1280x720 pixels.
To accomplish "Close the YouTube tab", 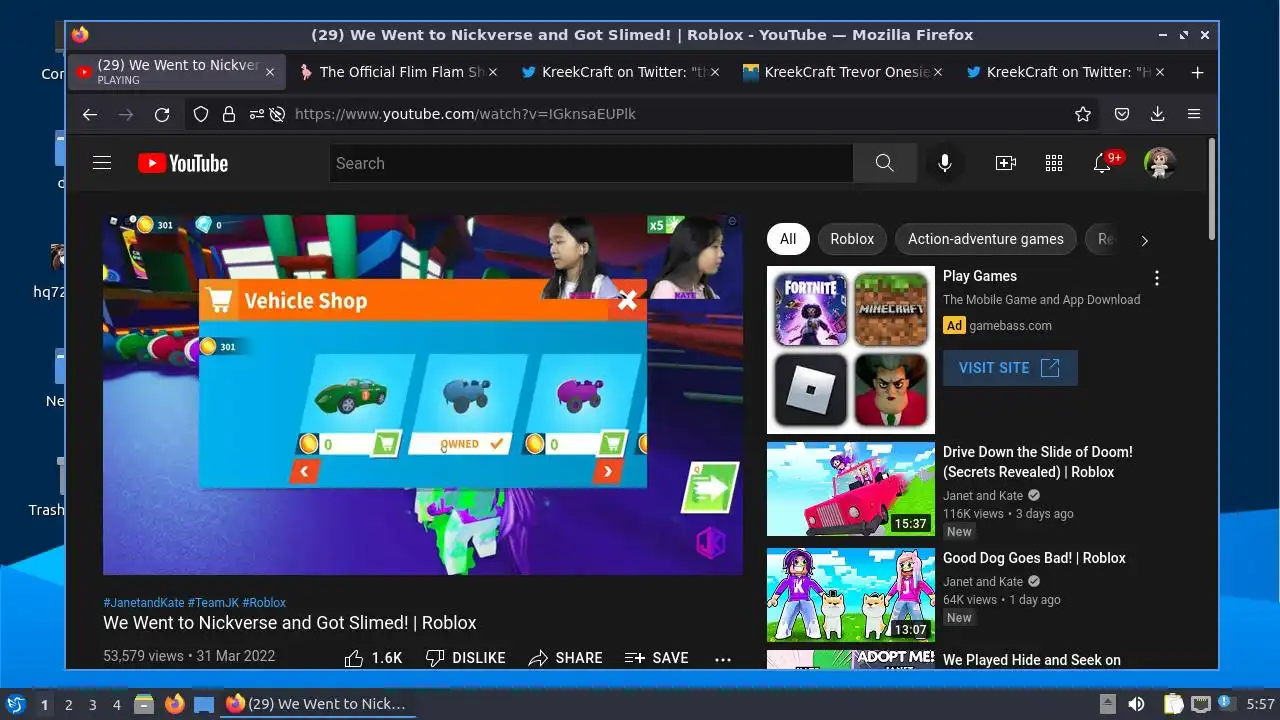I will [x=270, y=72].
